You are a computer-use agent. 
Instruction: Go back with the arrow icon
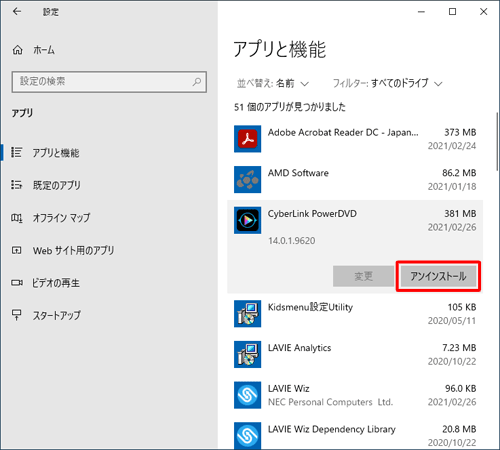(x=17, y=12)
